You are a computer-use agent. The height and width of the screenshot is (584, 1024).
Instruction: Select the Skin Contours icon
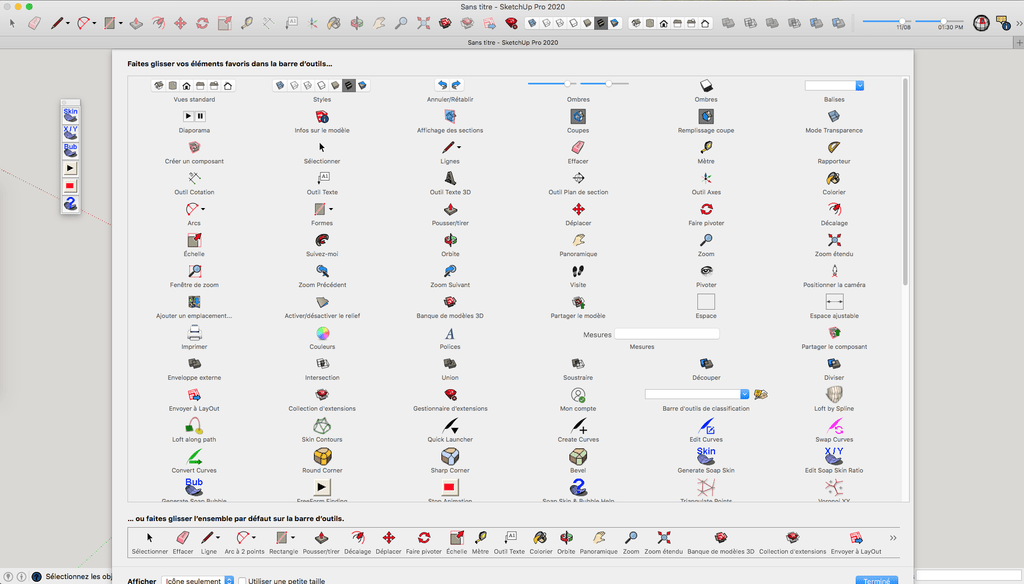pos(322,425)
